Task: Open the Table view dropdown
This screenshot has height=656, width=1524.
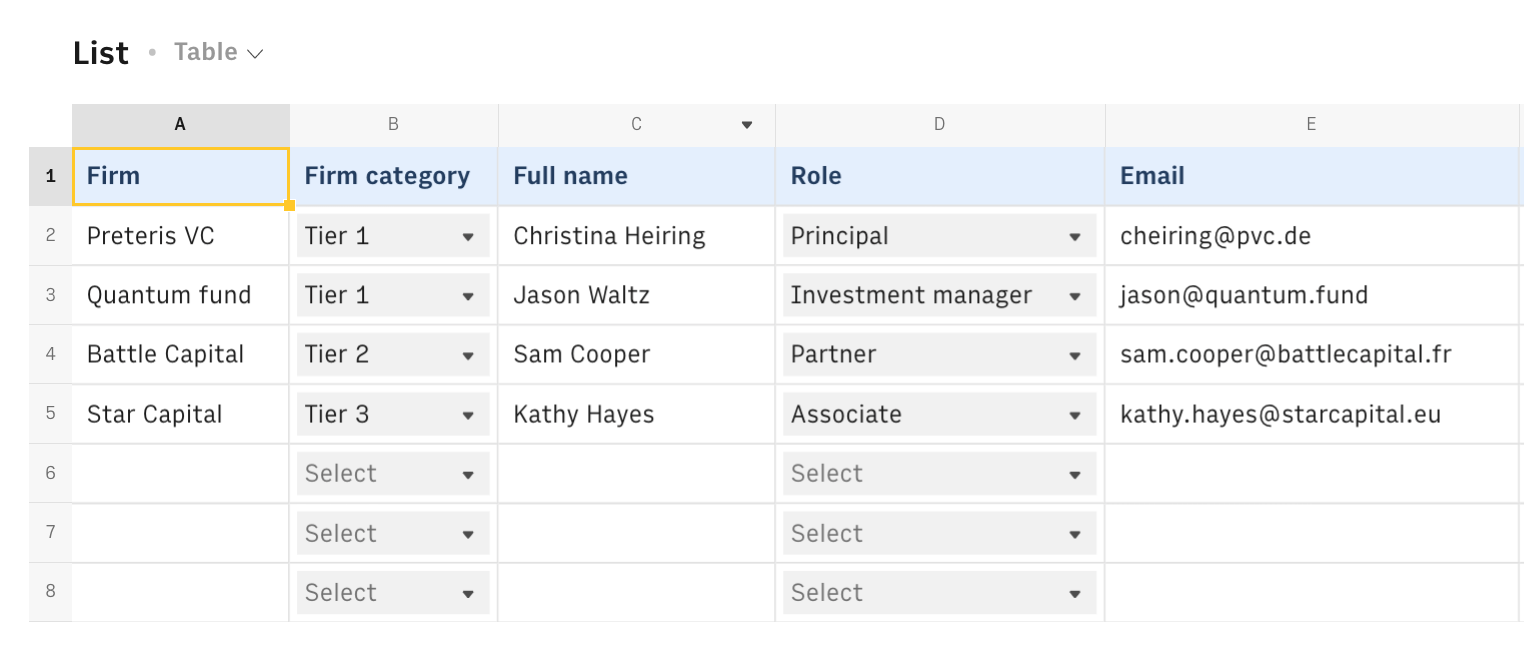Action: point(218,52)
